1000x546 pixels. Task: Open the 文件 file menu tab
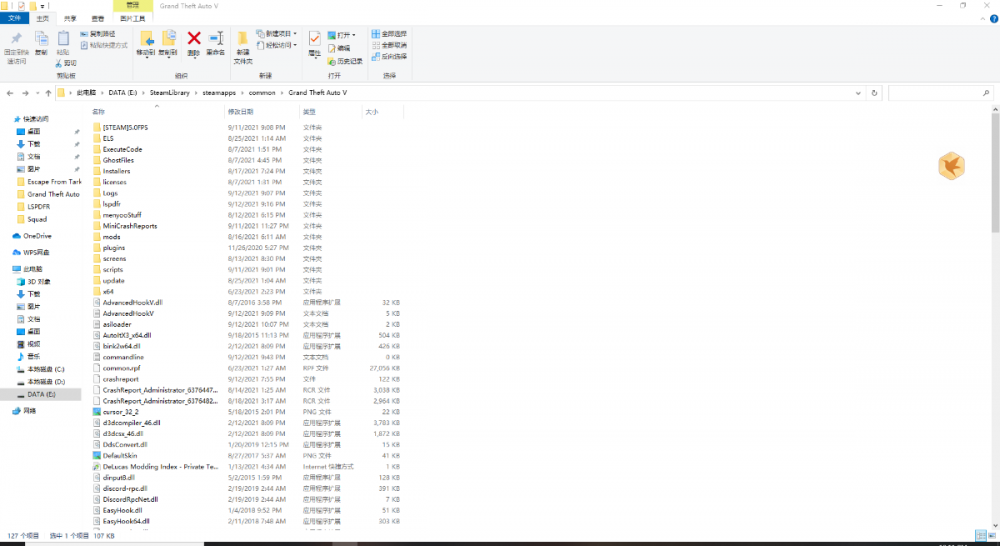pyautogui.click(x=14, y=18)
